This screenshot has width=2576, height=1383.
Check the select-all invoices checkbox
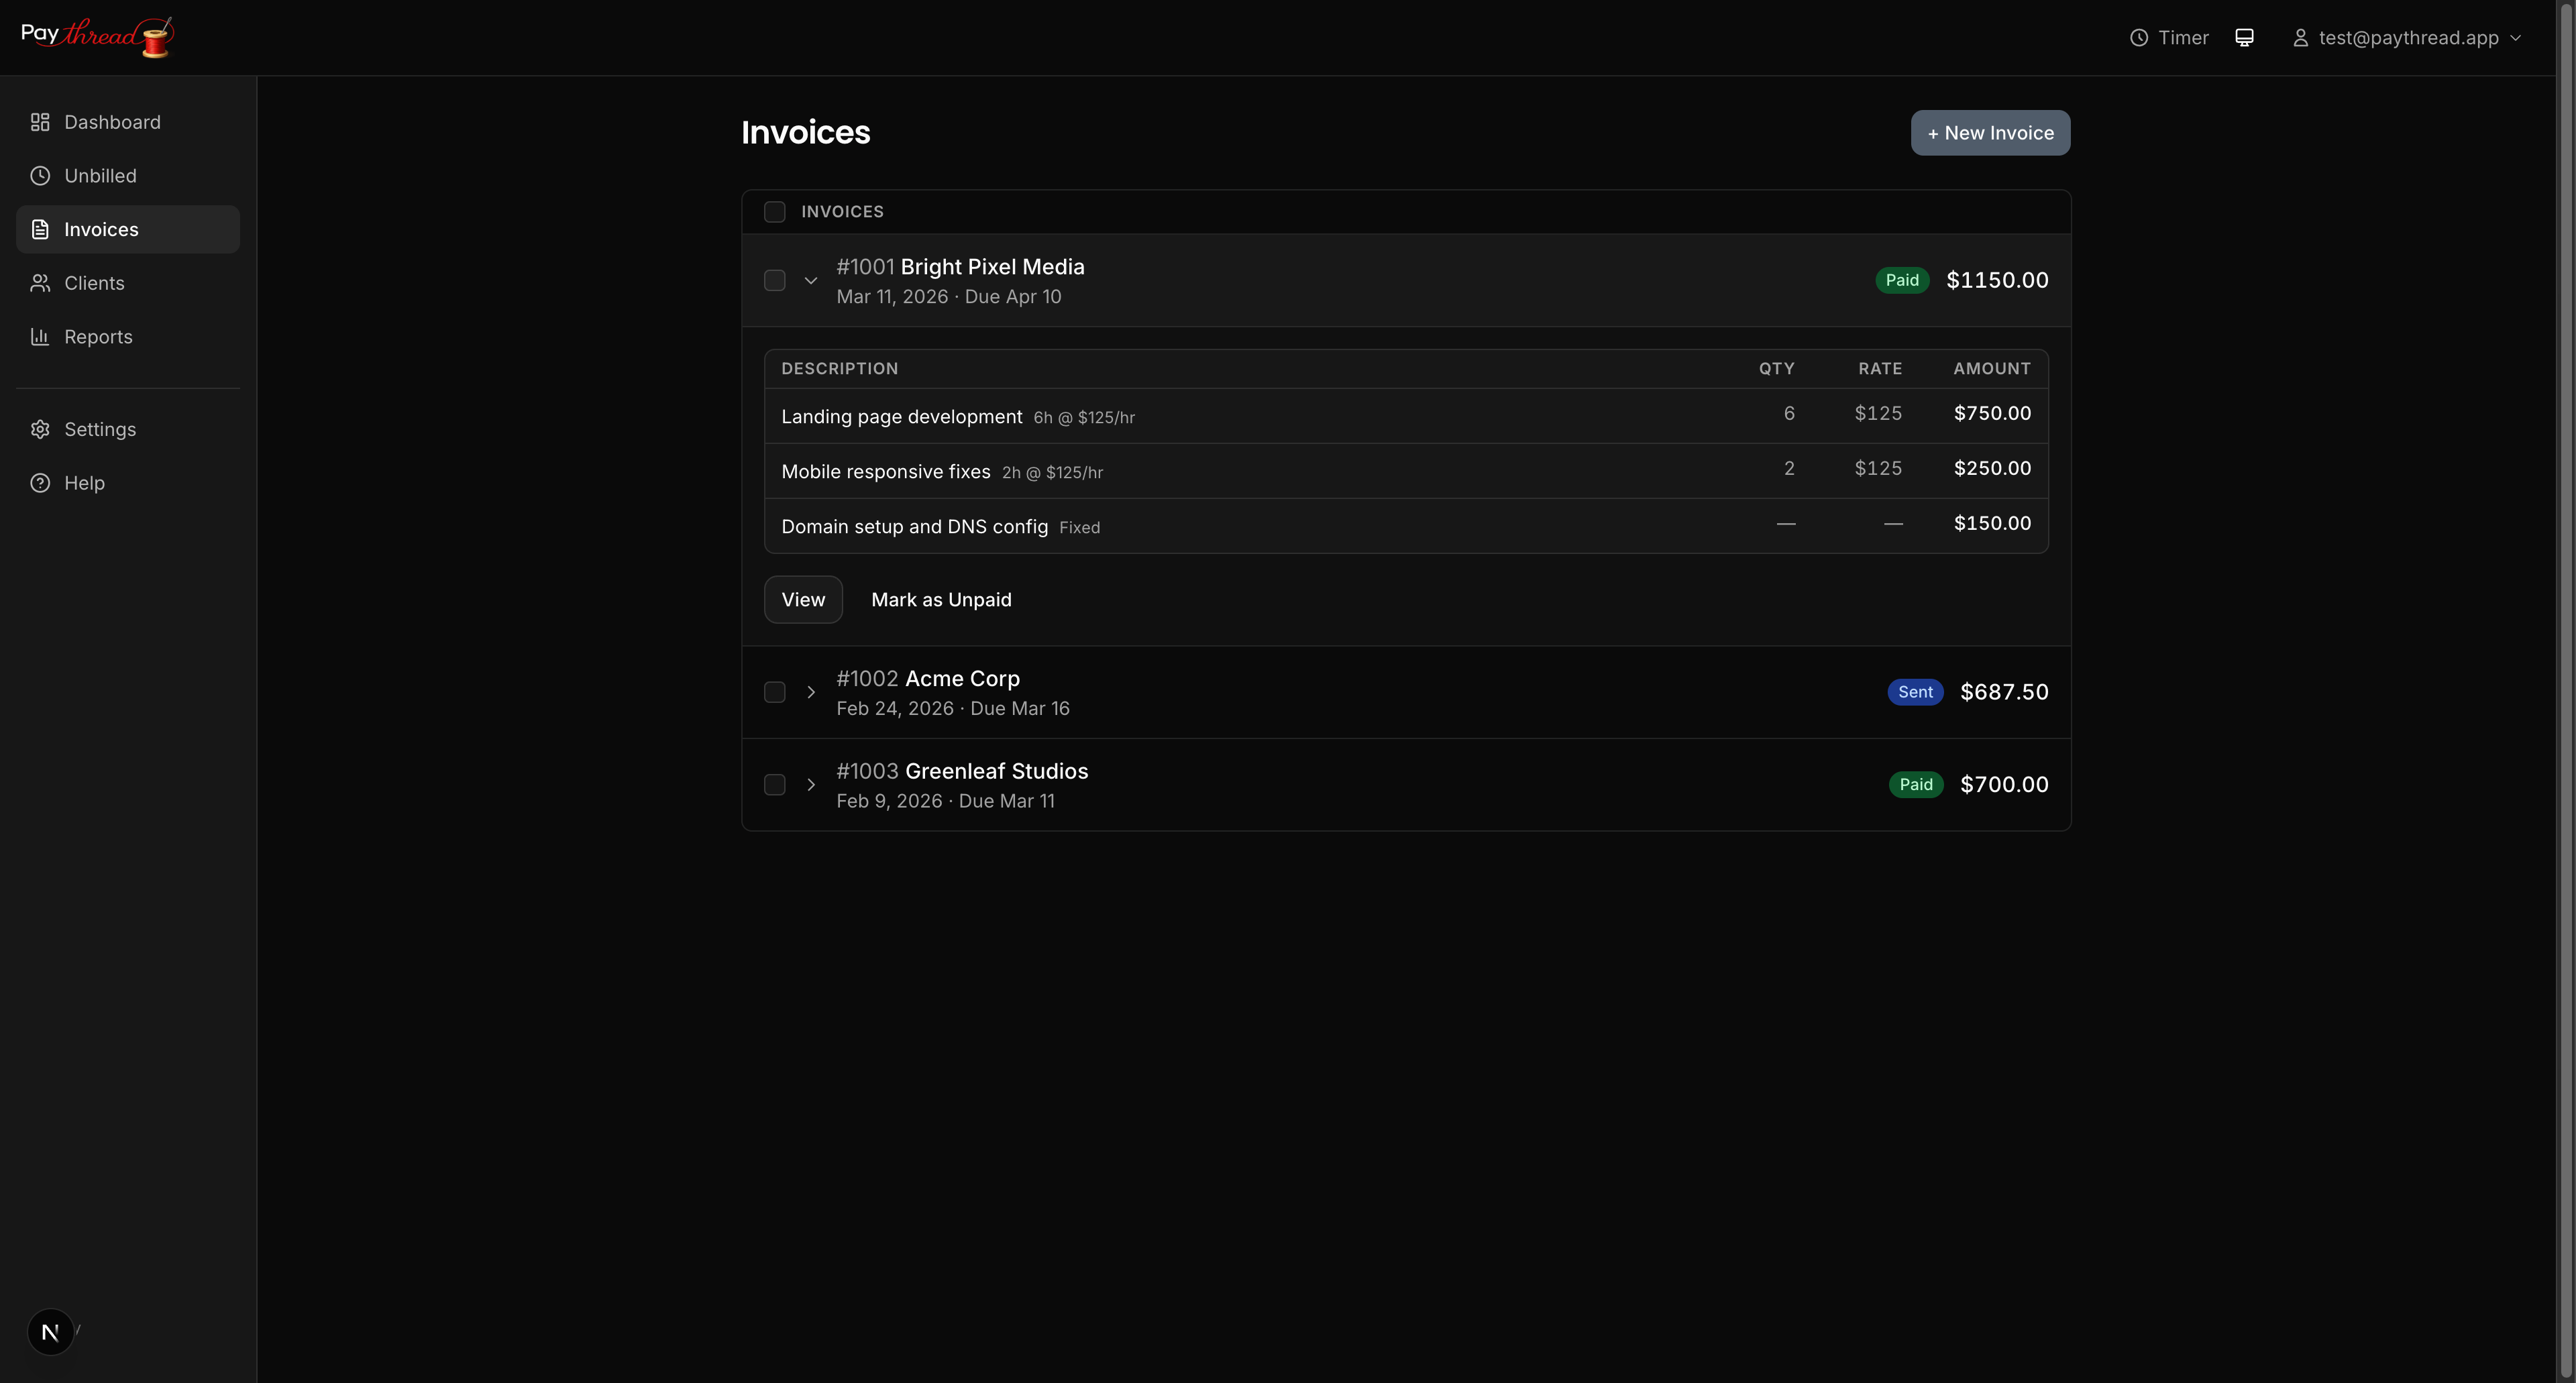775,211
